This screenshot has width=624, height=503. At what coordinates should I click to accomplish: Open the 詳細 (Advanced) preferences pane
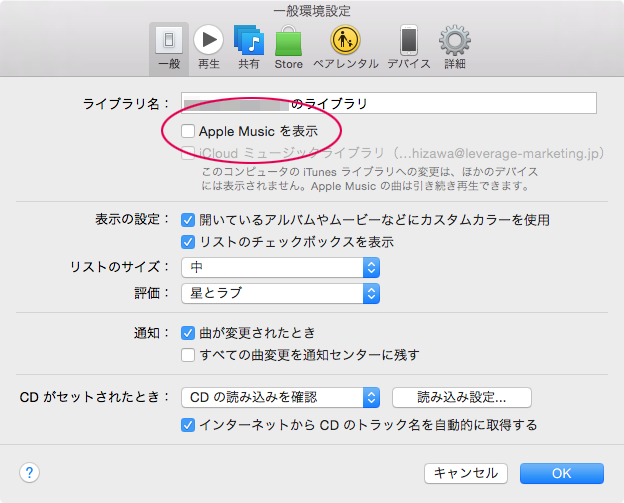(x=455, y=48)
